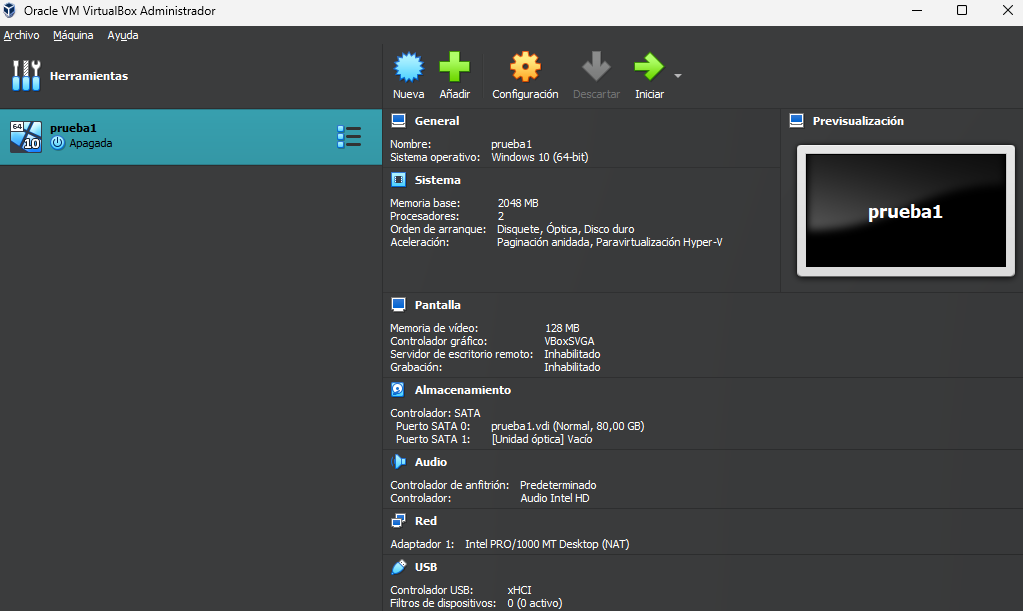
Task: Click 'Audio Intel HD' controller value
Action: click(555, 498)
